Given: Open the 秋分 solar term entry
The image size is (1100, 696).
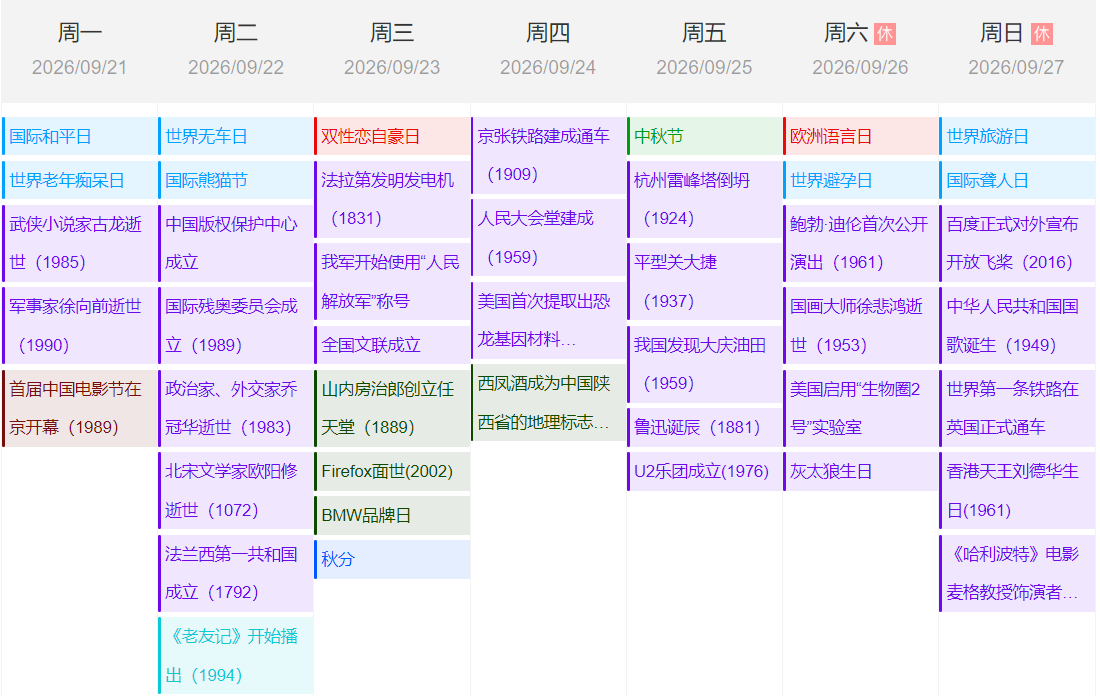Looking at the screenshot, I should click(338, 559).
